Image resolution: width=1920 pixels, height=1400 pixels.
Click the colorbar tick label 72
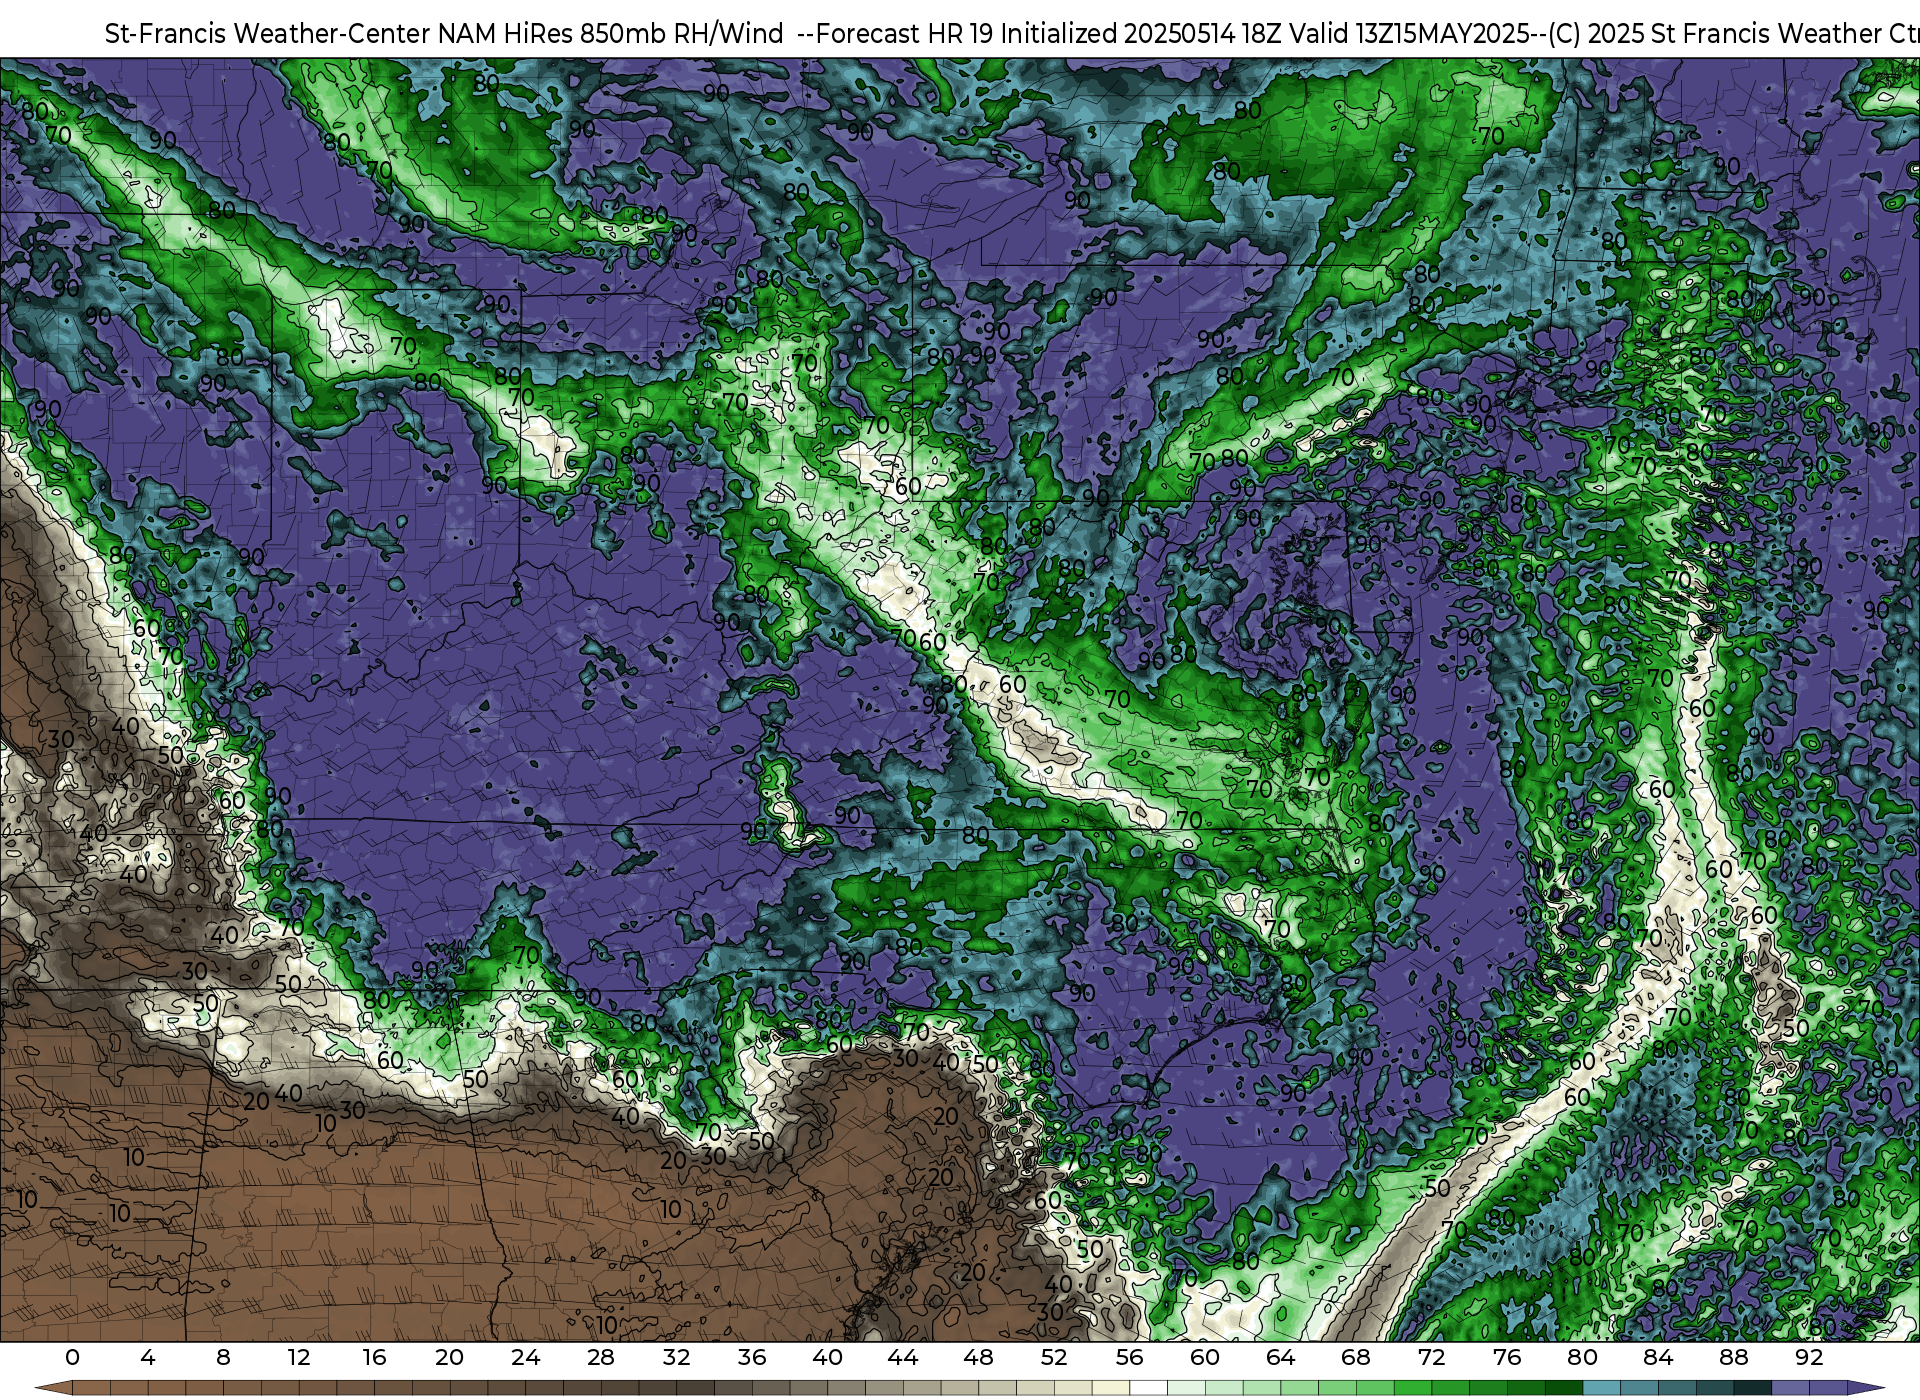pos(1431,1357)
